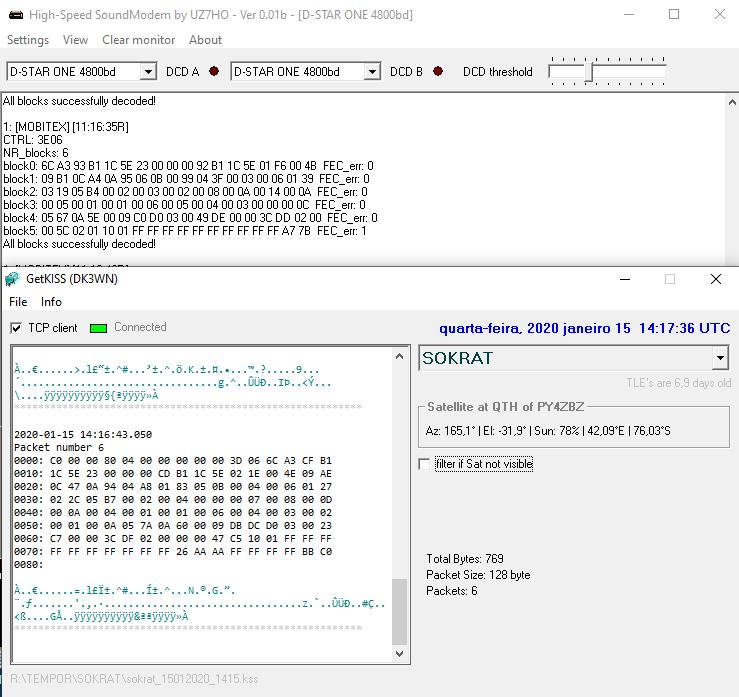Click block4 hex line in monitor
This screenshot has width=739, height=697.
[x=190, y=218]
